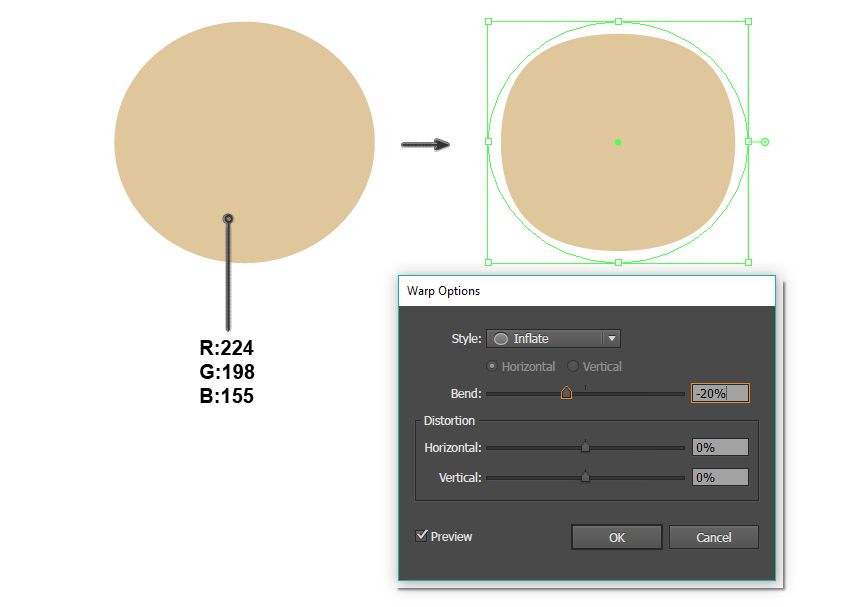Toggle the Preview checkbox
The image size is (850, 607).
tap(422, 536)
